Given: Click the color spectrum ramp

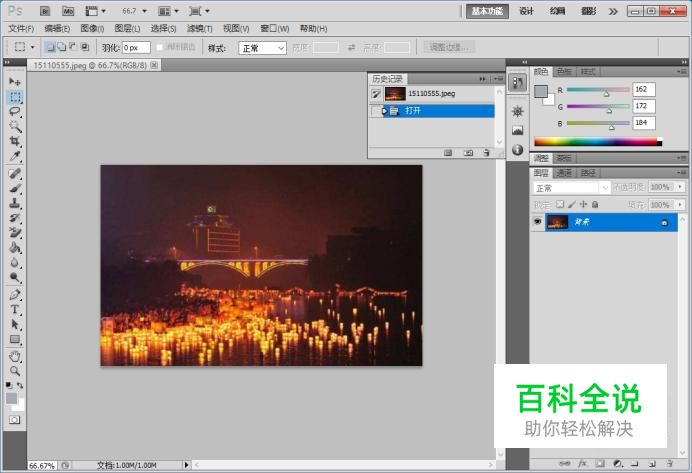Looking at the screenshot, I should coord(598,142).
